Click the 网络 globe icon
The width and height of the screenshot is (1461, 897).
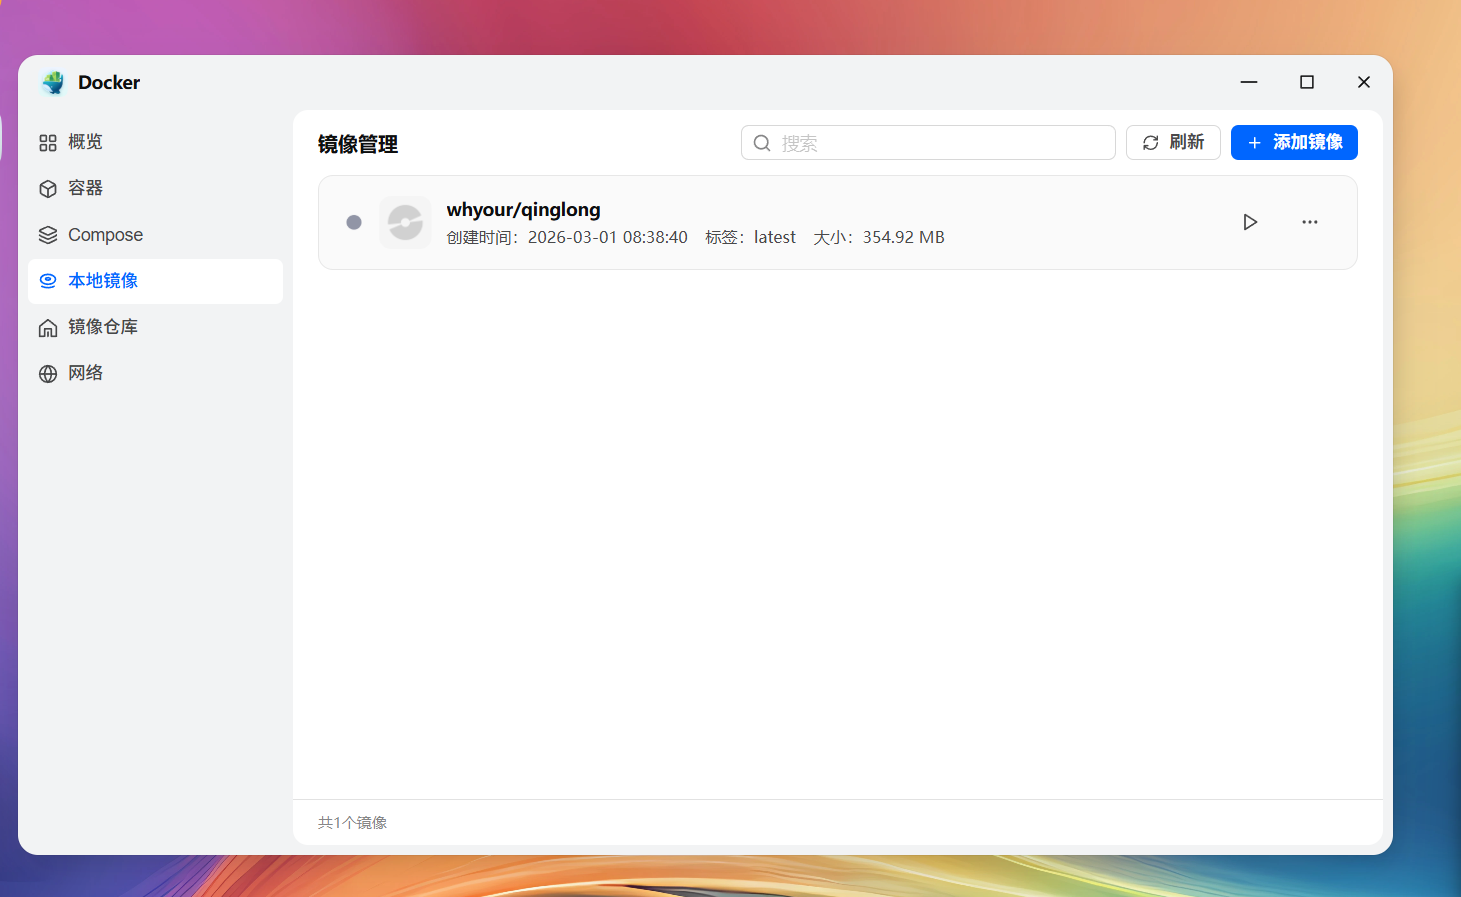[x=48, y=374]
